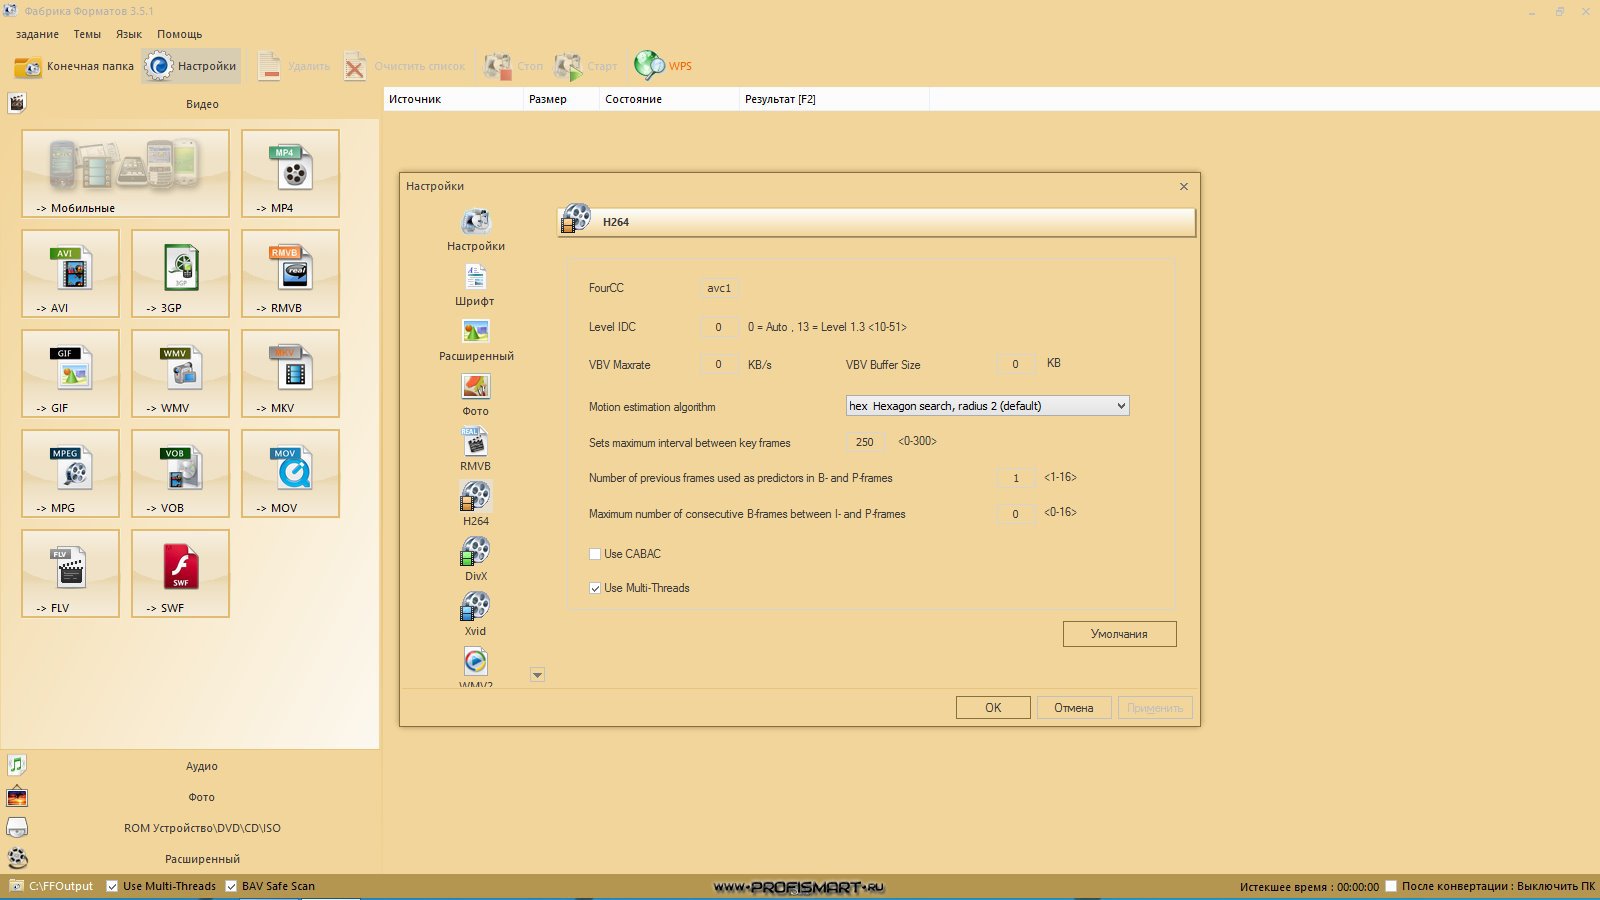Open Motion estimation algorithm dropdown

pyautogui.click(x=988, y=406)
